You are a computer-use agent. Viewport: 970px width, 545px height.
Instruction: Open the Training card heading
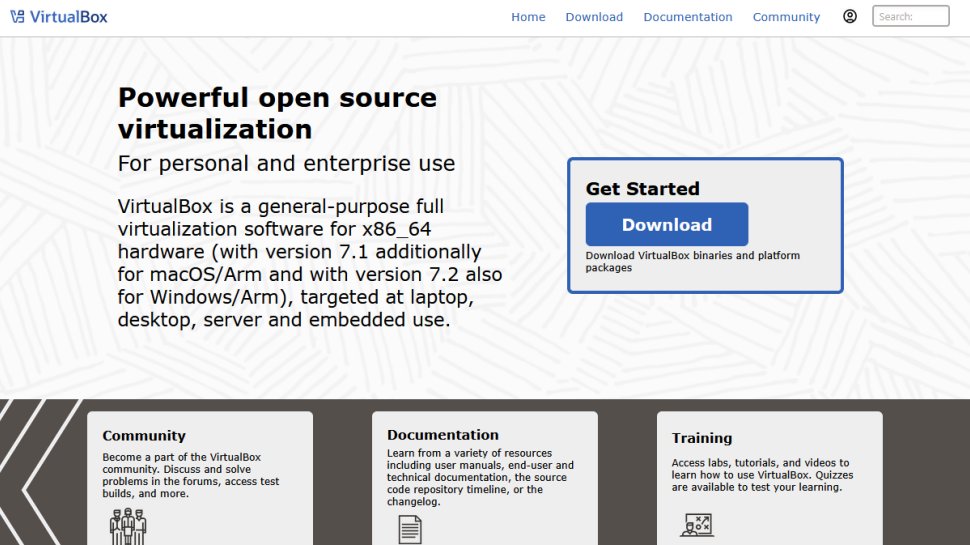(702, 438)
